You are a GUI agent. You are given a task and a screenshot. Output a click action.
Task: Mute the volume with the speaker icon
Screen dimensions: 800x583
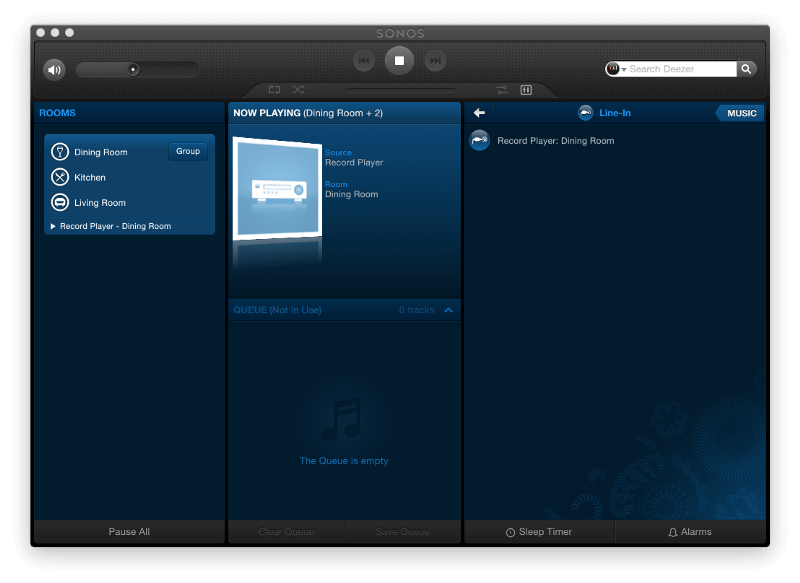click(x=54, y=69)
